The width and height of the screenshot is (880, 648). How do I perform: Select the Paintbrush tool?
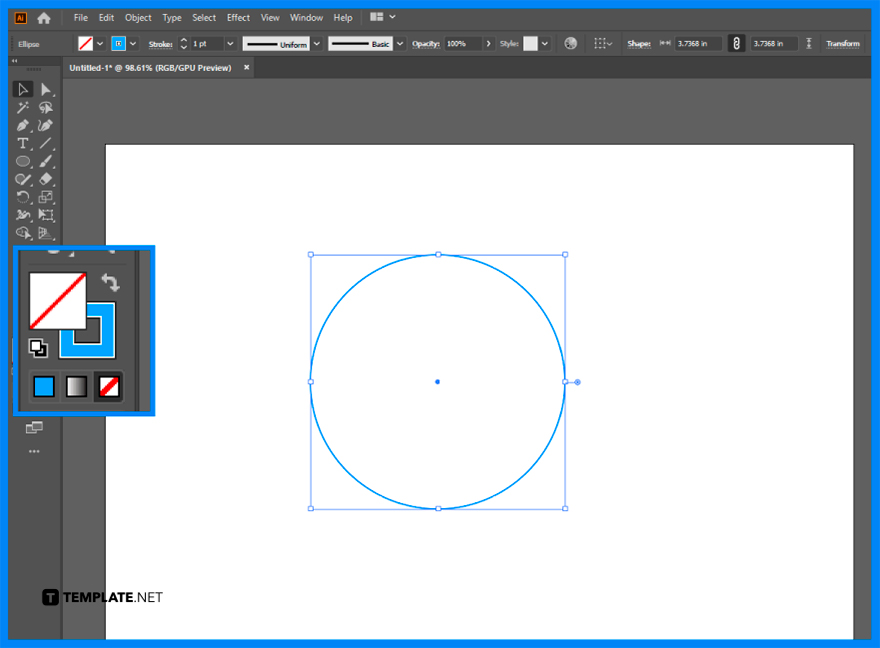coord(46,161)
